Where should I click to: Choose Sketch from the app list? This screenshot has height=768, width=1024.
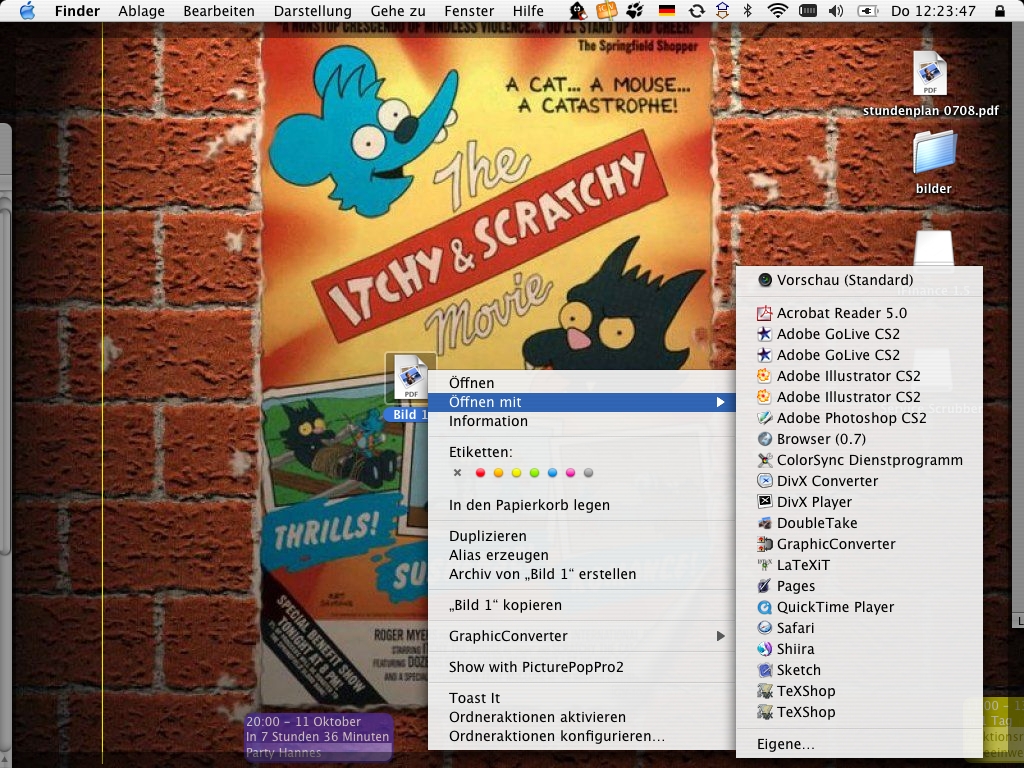pos(859,670)
